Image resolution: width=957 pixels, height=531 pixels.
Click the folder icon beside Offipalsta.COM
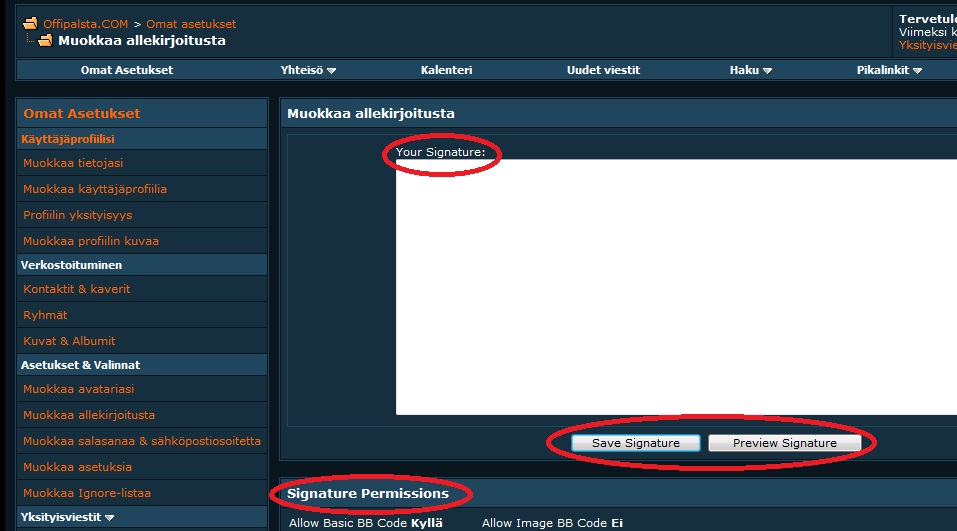point(30,23)
